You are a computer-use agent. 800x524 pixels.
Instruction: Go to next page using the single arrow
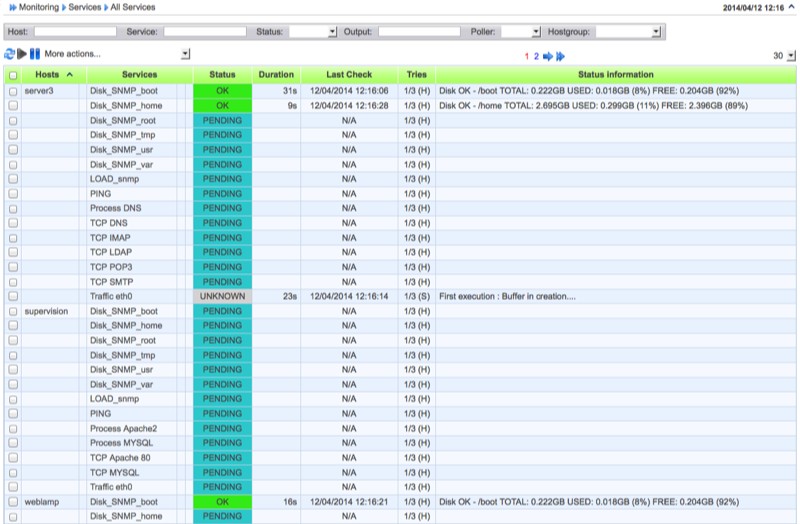[548, 56]
